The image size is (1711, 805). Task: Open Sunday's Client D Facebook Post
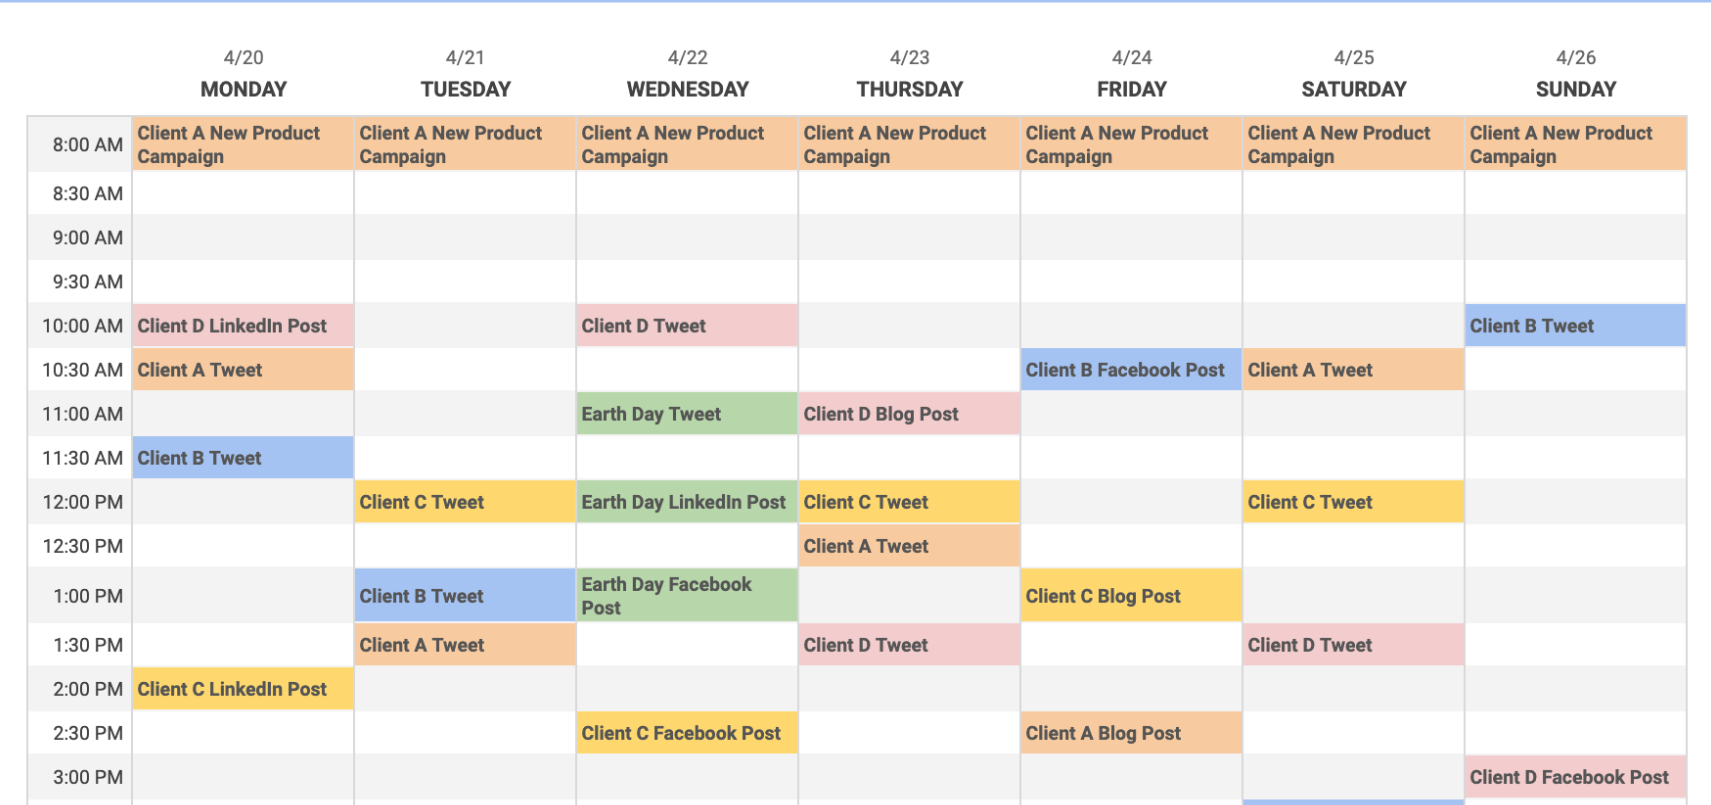point(1574,777)
